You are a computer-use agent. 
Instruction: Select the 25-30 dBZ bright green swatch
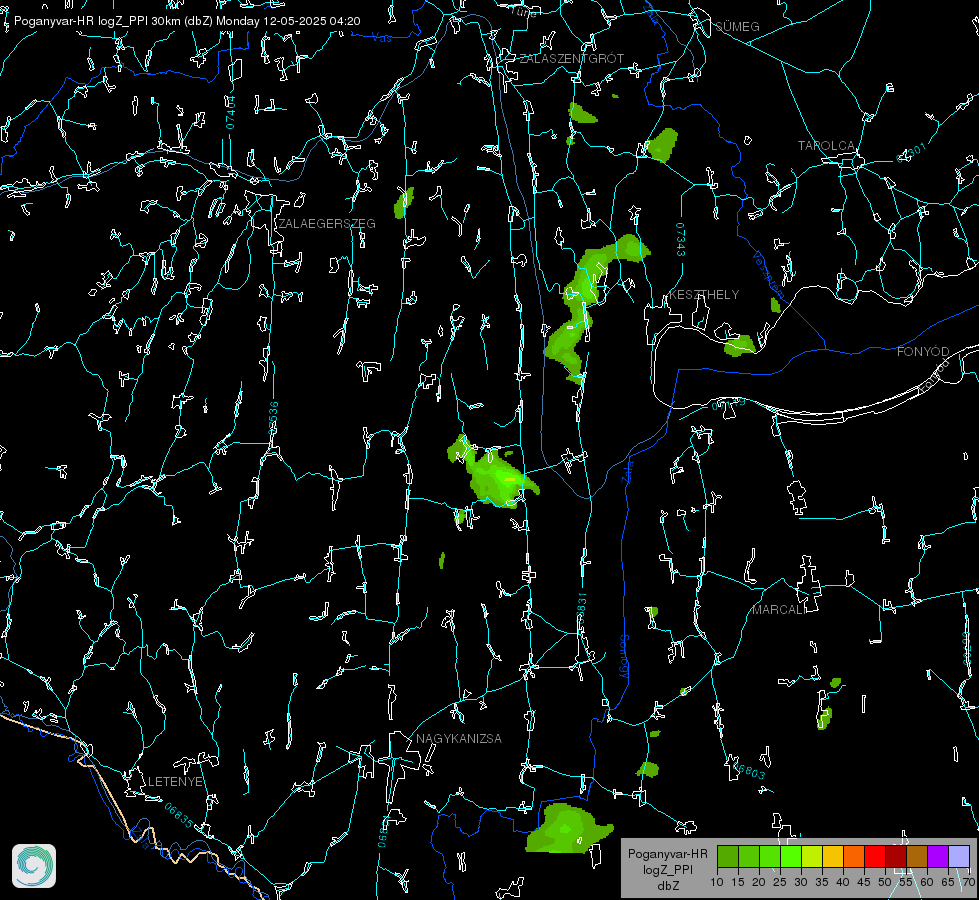click(x=791, y=856)
